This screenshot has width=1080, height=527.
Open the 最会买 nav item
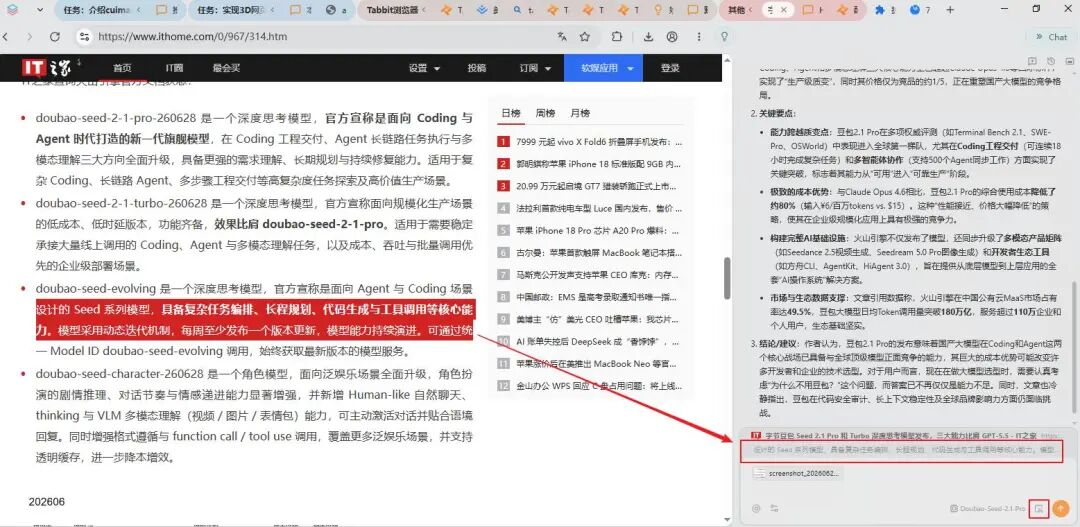[x=227, y=68]
